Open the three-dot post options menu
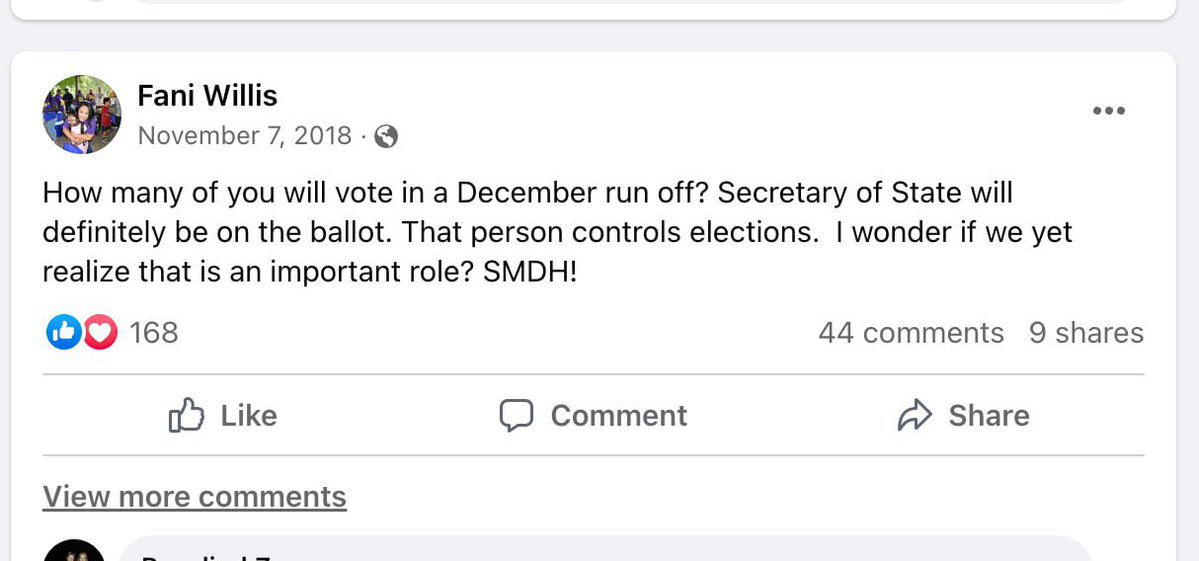The height and width of the screenshot is (561, 1199). 1108,111
